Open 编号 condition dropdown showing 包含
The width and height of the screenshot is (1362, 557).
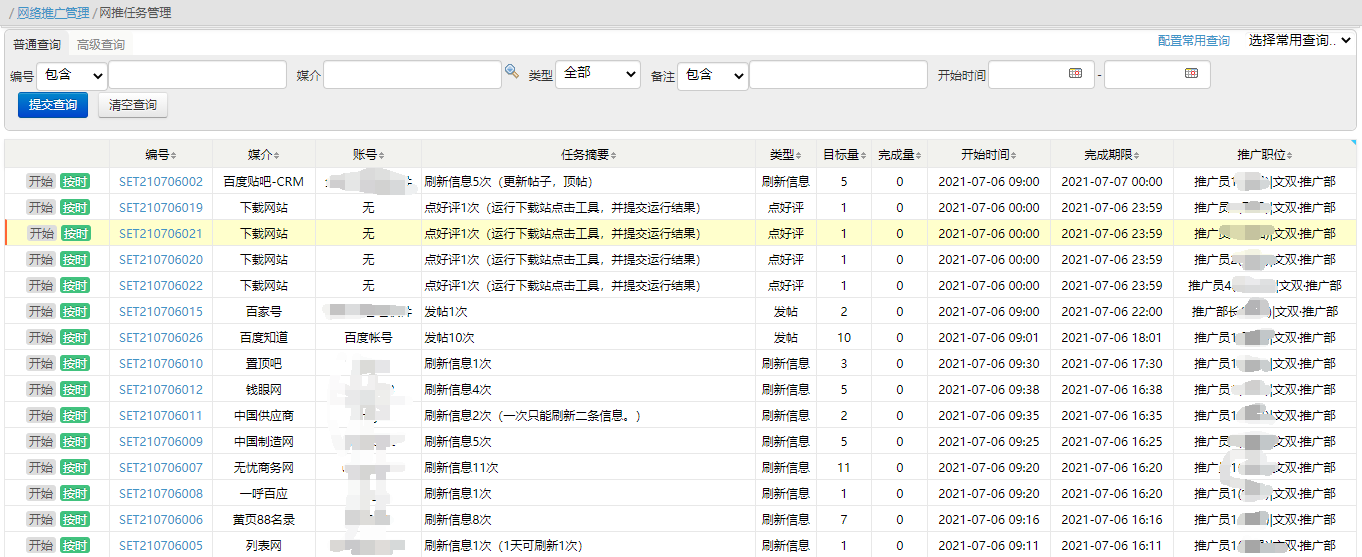(72, 75)
